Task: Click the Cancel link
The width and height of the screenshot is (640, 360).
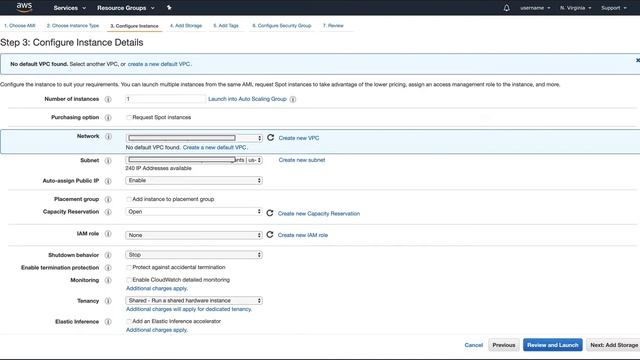Action: point(473,345)
